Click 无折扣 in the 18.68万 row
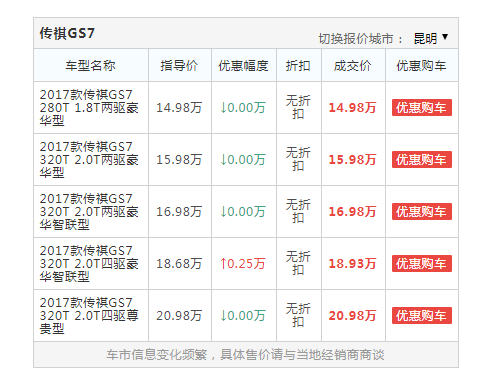The width and height of the screenshot is (487, 381). 298,263
